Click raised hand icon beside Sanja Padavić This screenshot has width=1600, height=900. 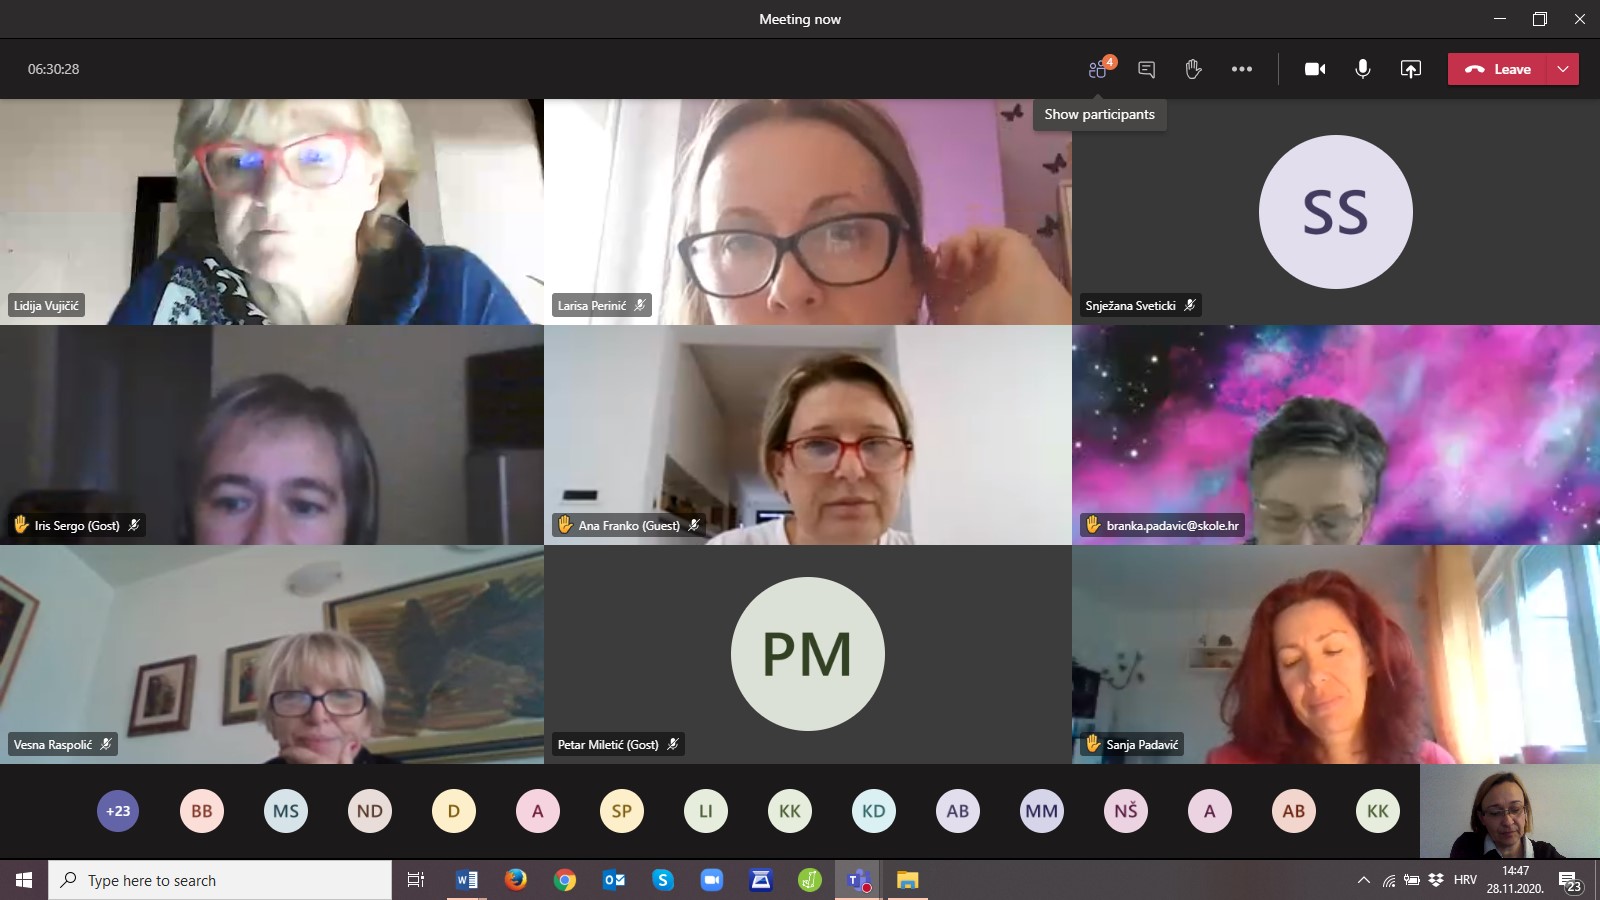pos(1093,743)
